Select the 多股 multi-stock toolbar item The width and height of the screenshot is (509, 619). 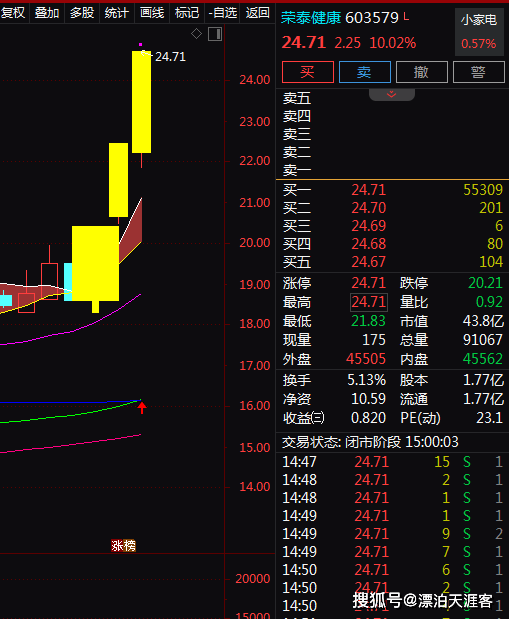point(82,13)
